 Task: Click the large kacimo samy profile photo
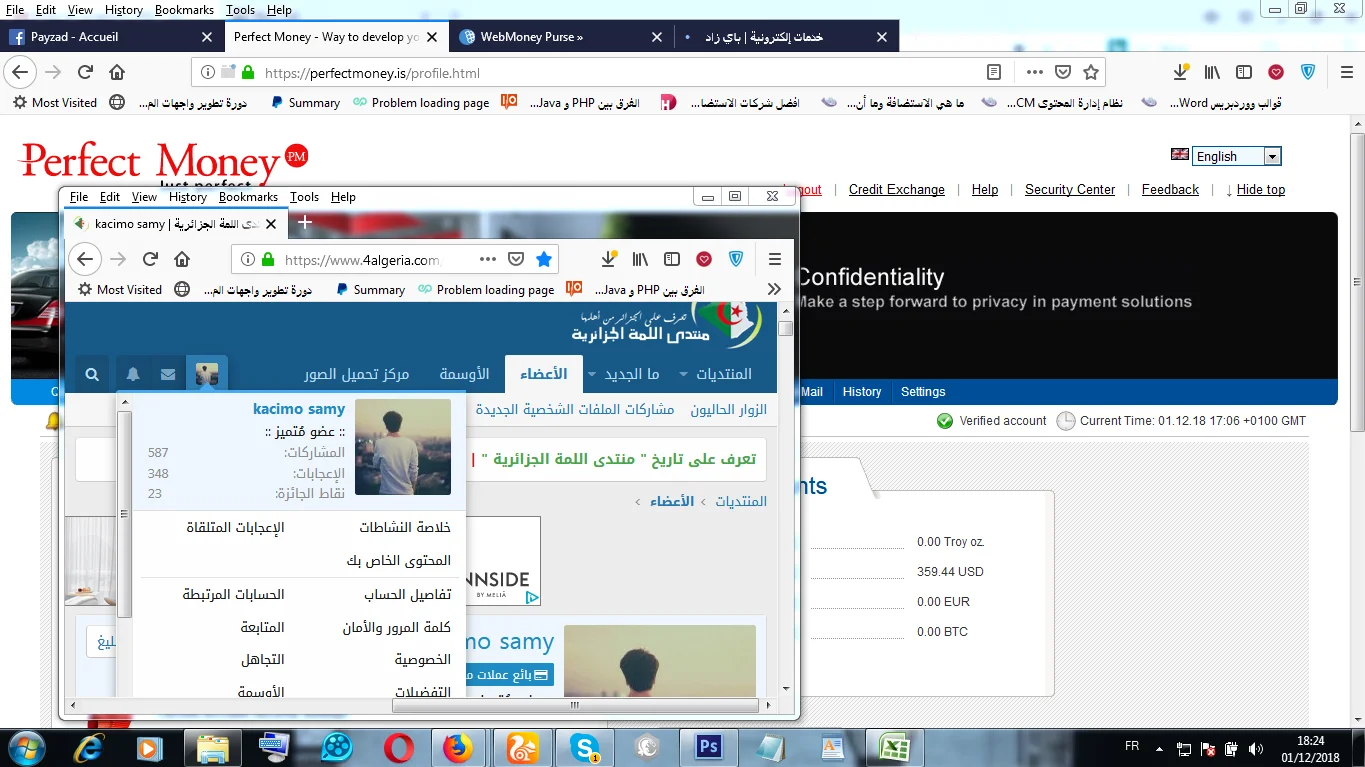pyautogui.click(x=403, y=447)
